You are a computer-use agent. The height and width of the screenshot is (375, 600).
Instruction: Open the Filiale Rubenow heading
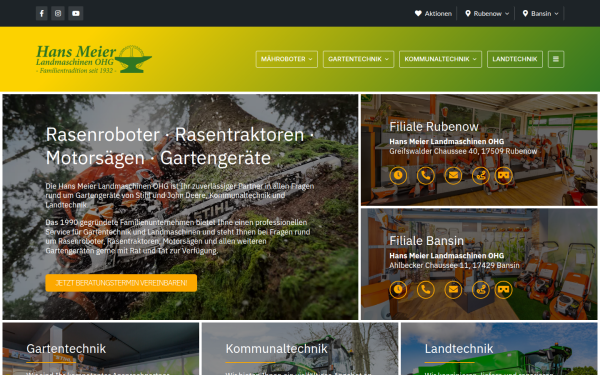click(434, 127)
